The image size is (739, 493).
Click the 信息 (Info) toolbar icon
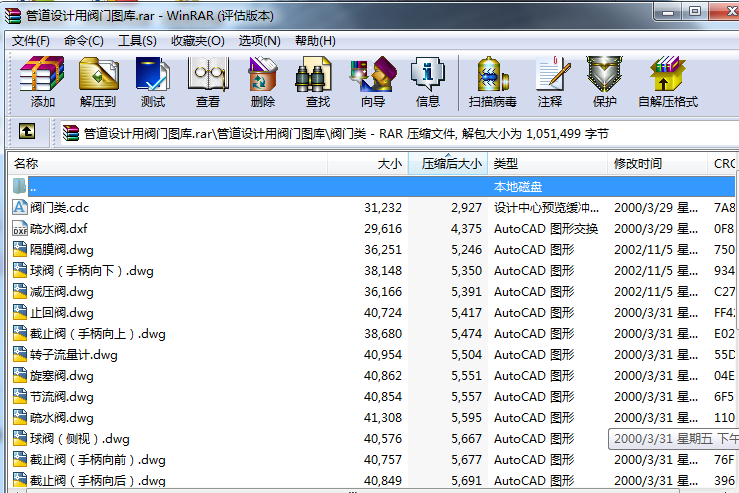(427, 74)
